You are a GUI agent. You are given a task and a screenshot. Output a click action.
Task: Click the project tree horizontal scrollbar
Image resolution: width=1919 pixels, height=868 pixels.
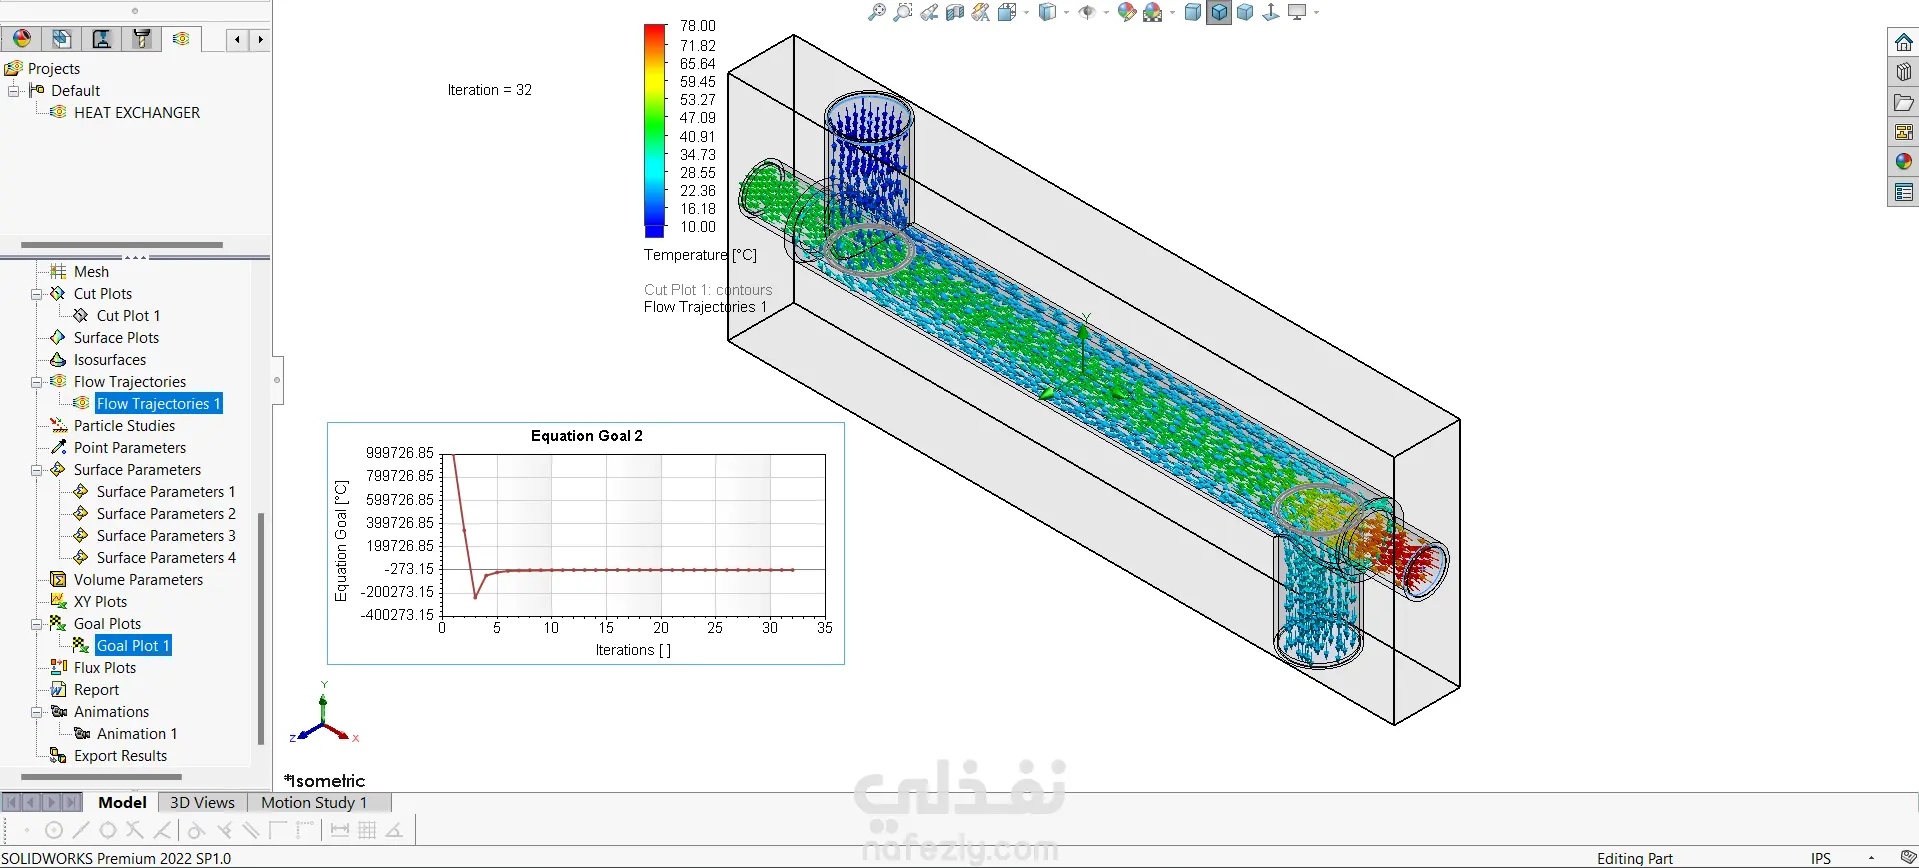[122, 244]
